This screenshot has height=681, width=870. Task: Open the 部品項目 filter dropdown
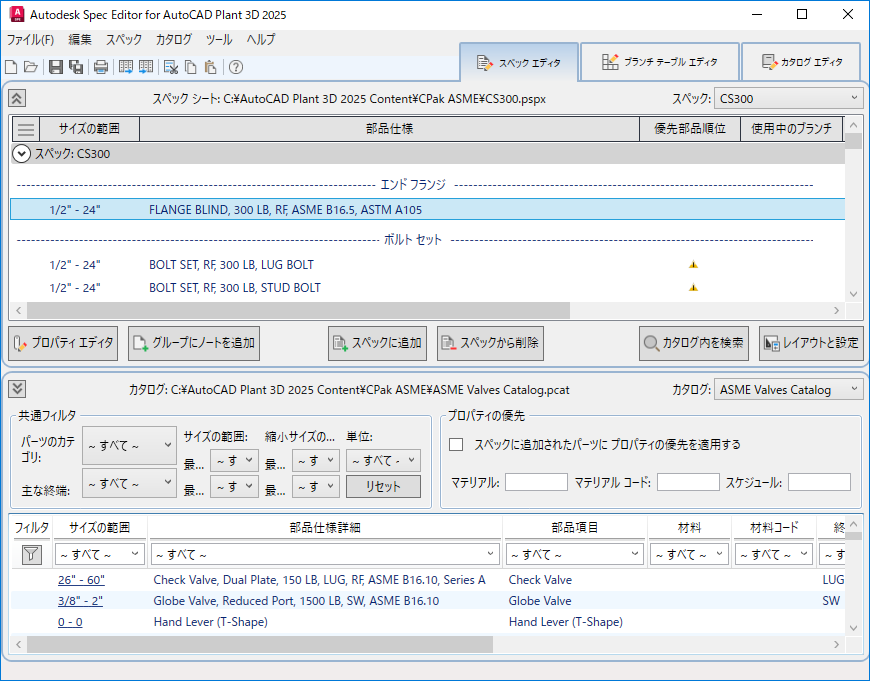(x=574, y=554)
